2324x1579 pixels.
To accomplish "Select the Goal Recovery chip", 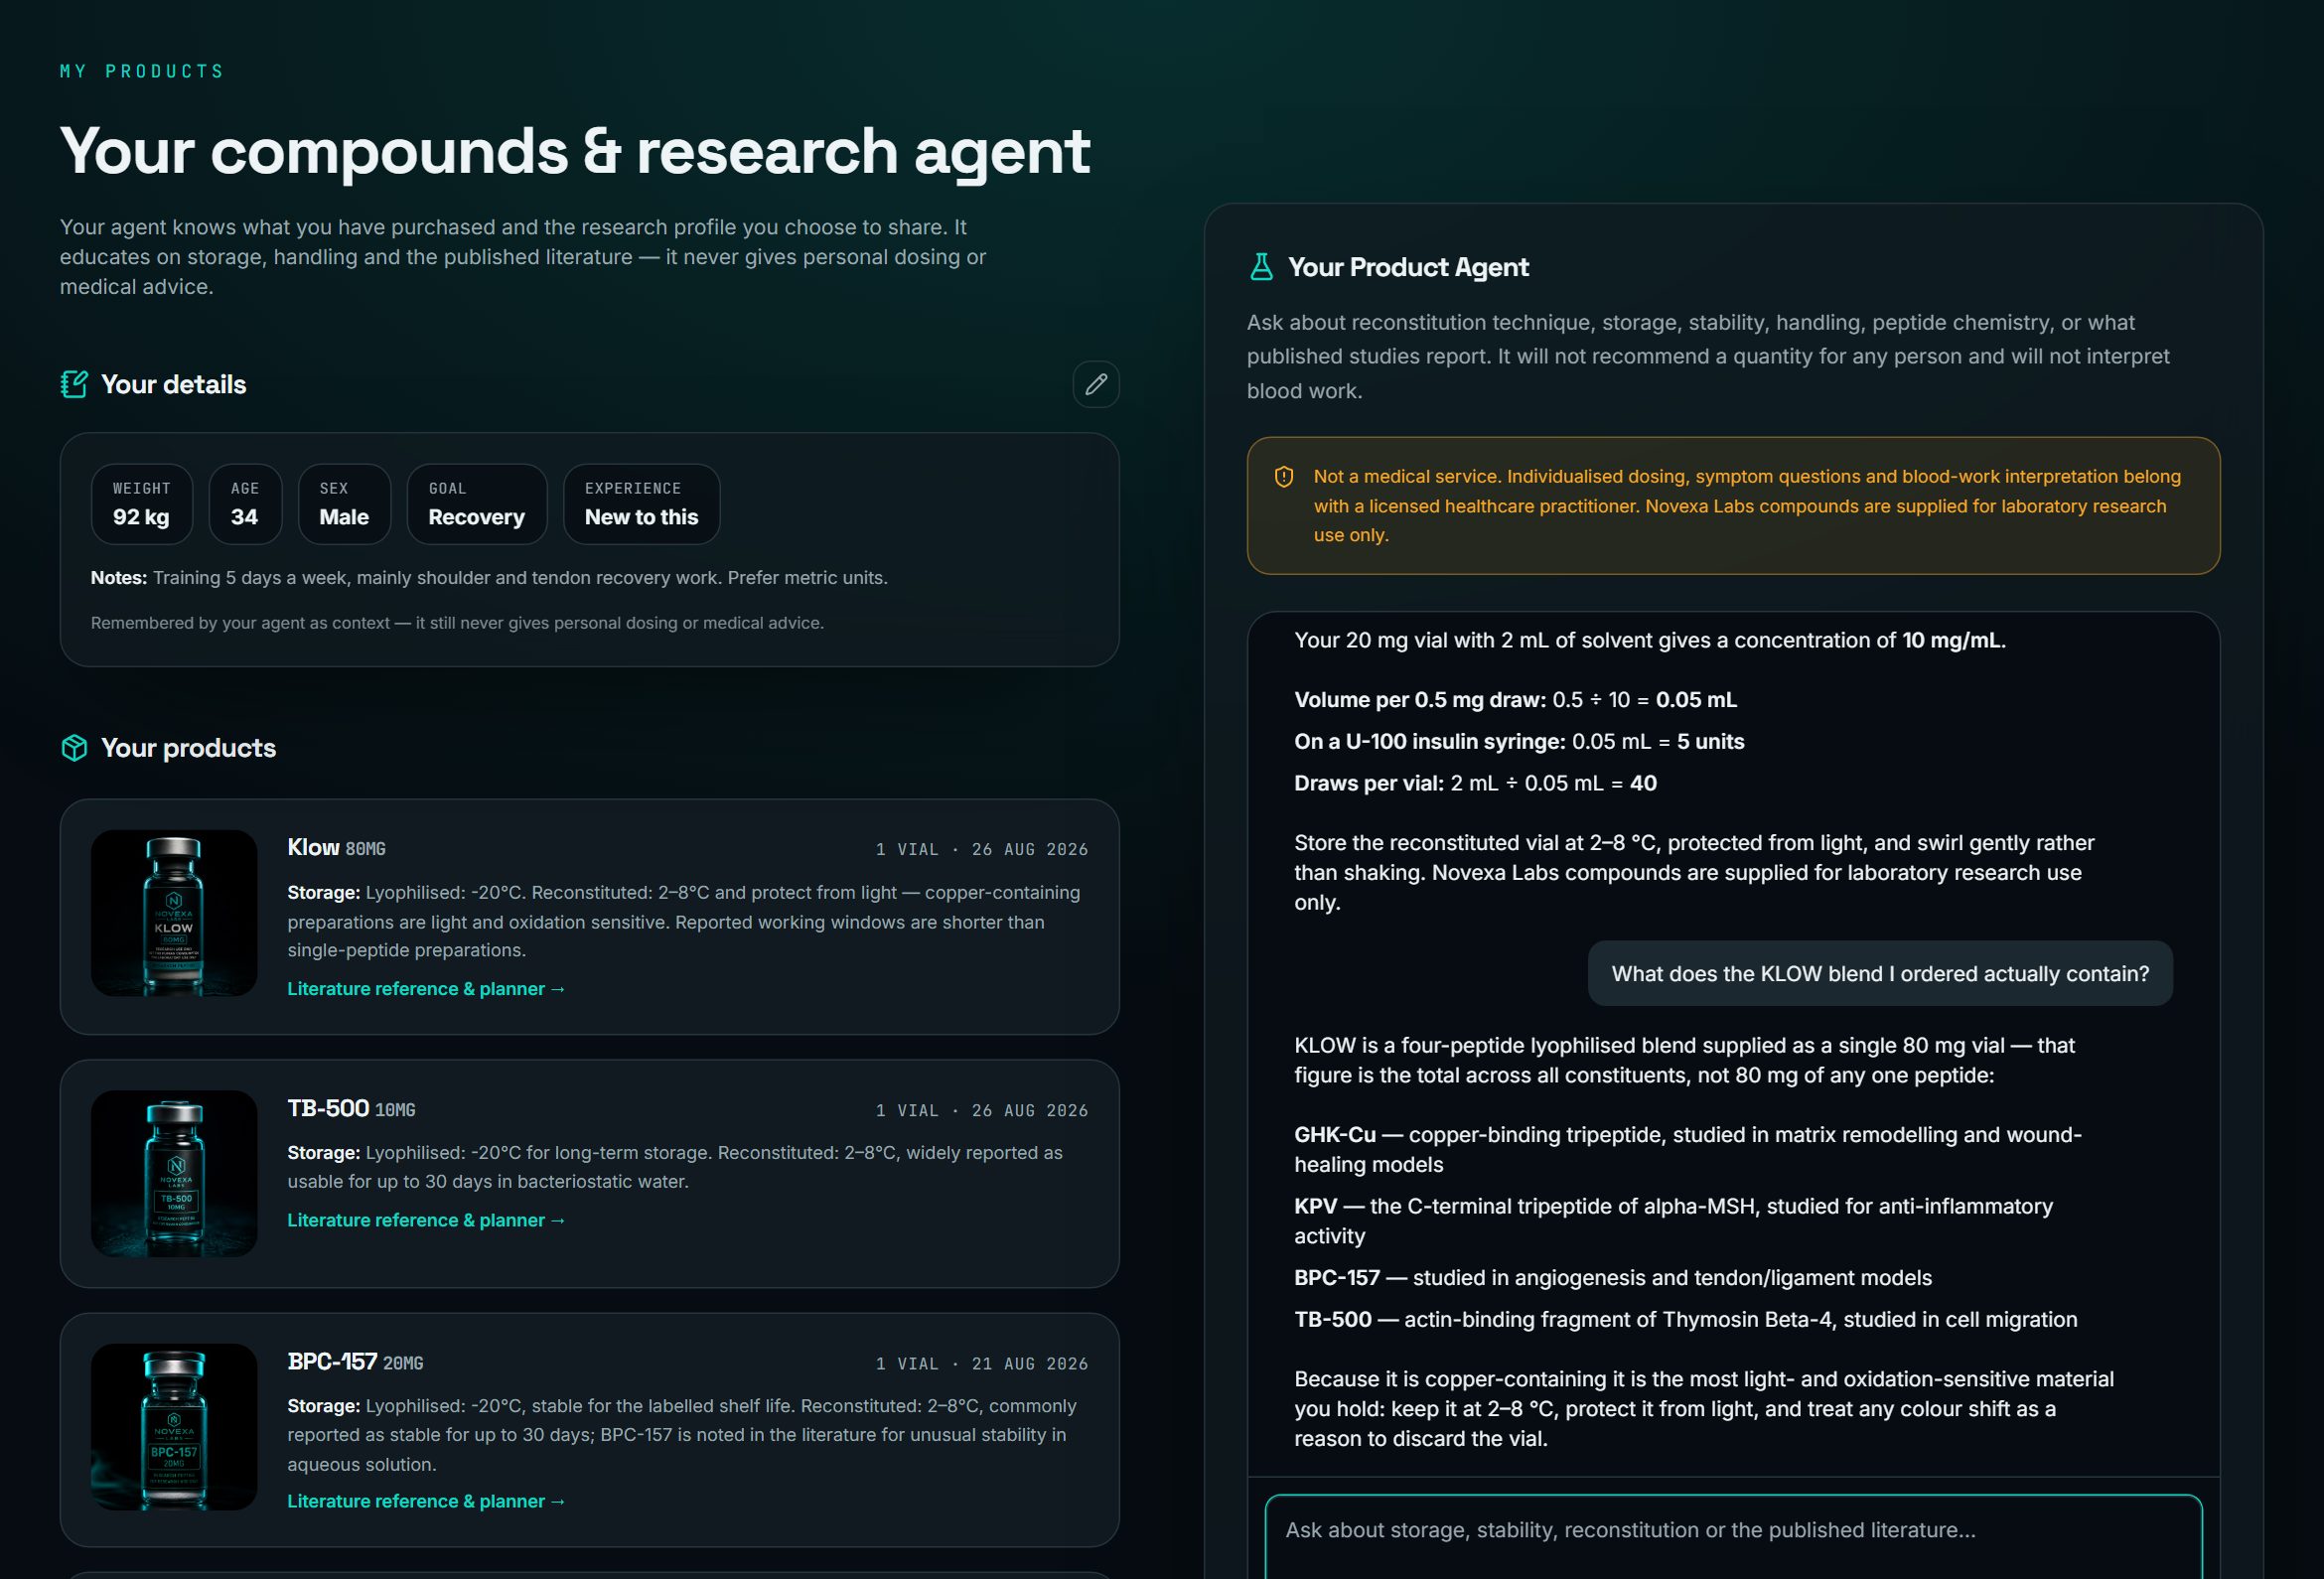I will coord(477,504).
